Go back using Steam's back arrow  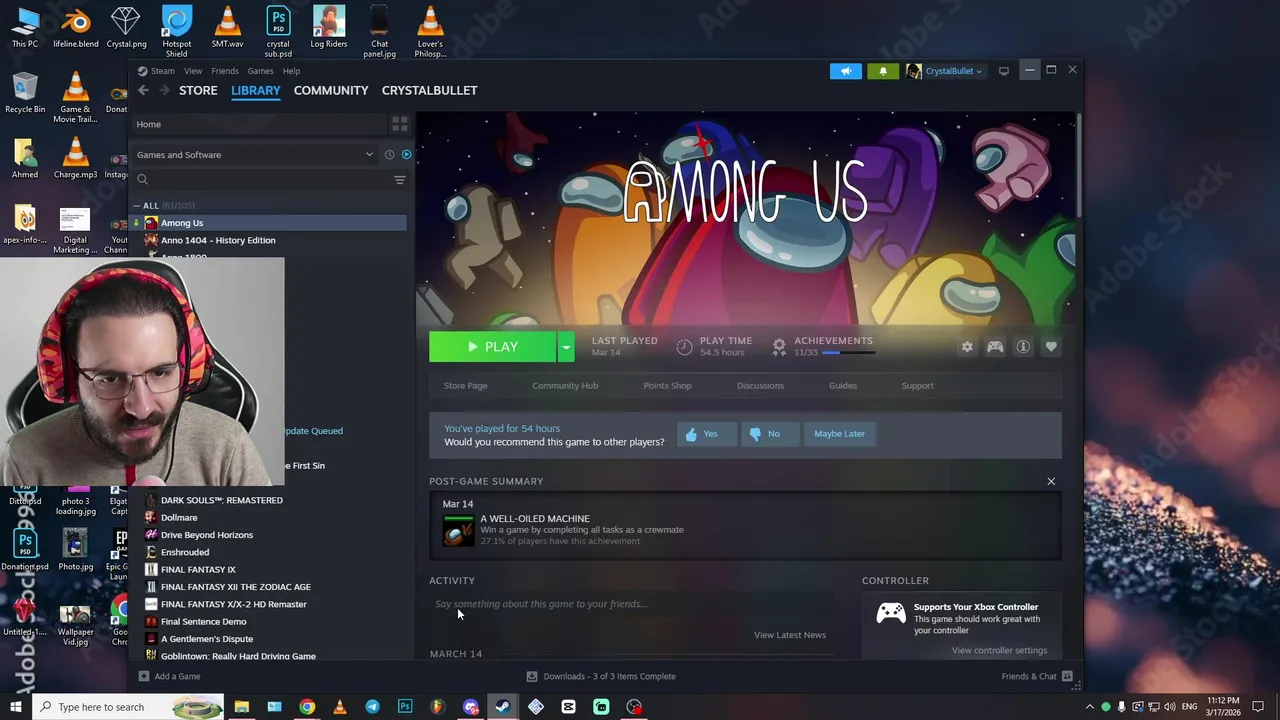point(143,90)
